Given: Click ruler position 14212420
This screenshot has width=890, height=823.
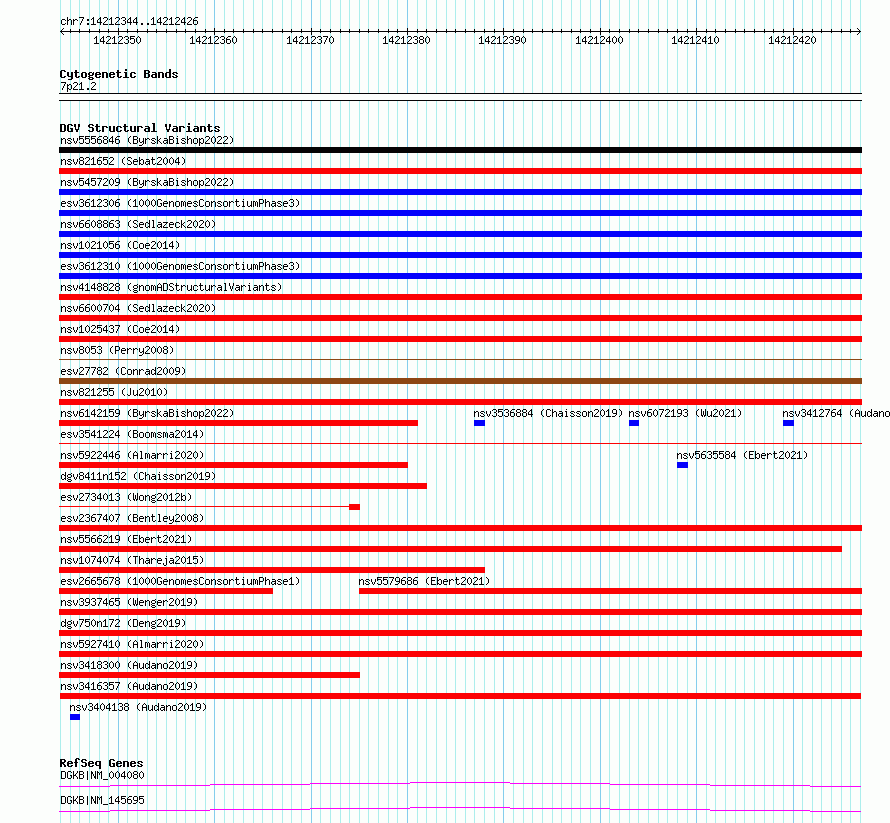Looking at the screenshot, I should [792, 40].
